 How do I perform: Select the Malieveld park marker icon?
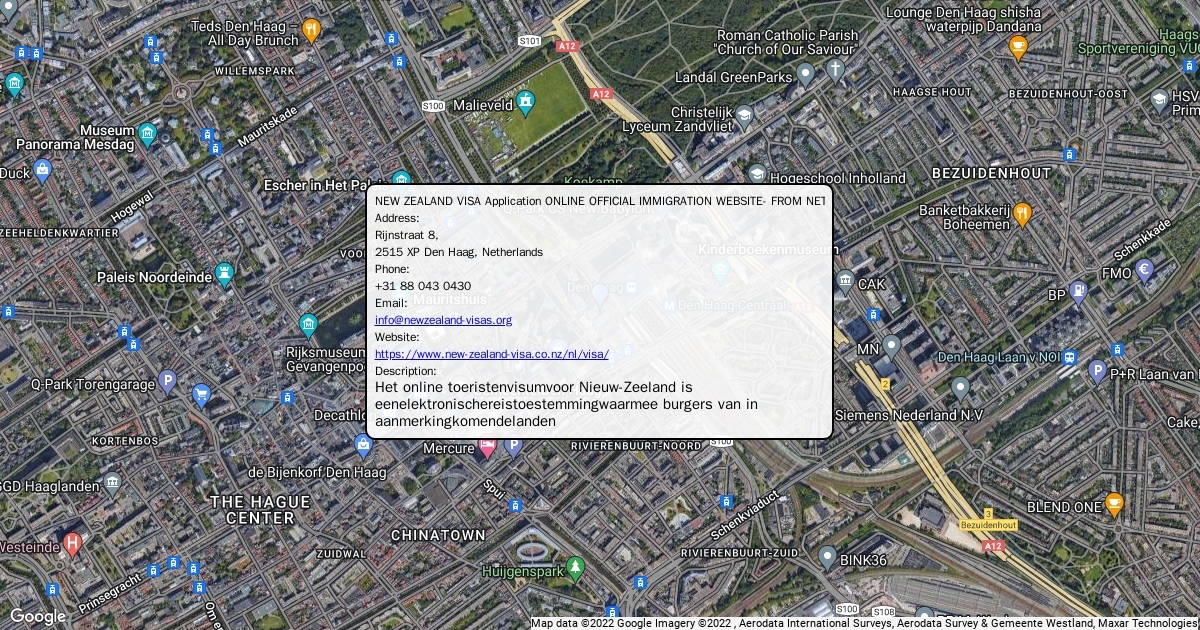coord(525,102)
